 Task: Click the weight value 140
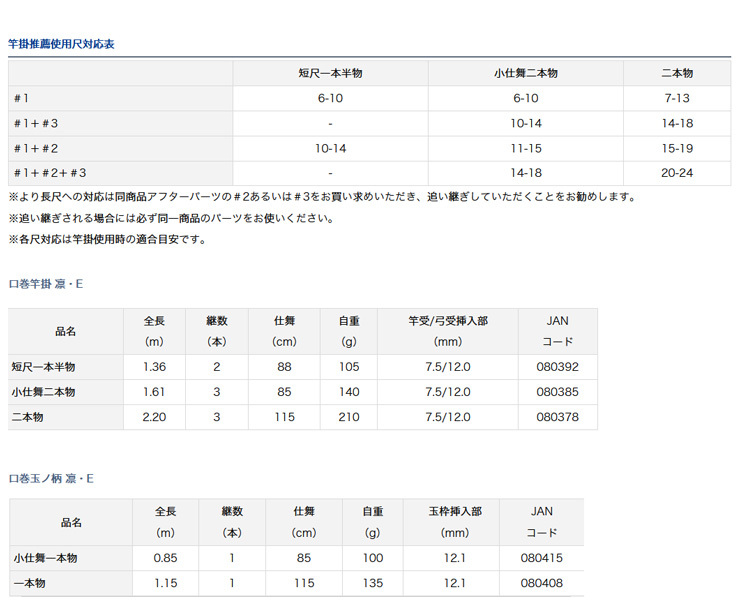click(x=349, y=392)
